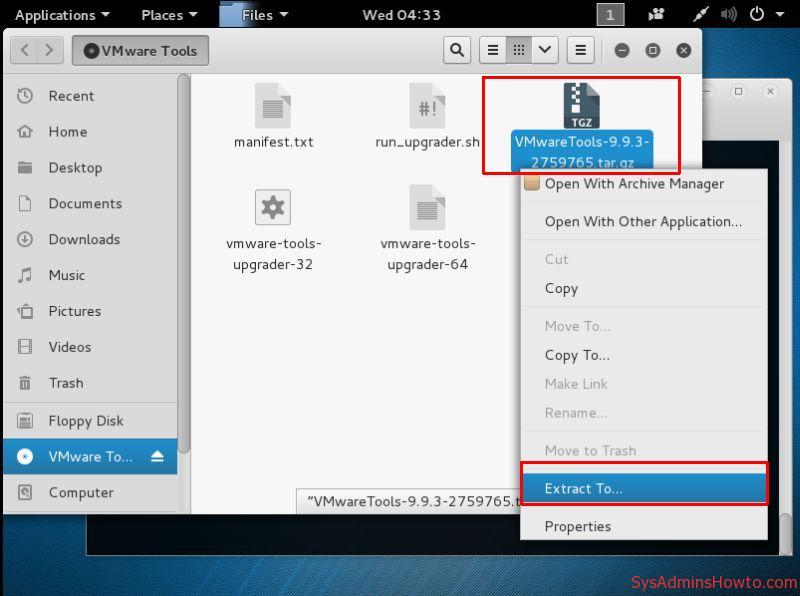Select the run_upgrader.sh script icon
The height and width of the screenshot is (596, 800).
coord(428,106)
